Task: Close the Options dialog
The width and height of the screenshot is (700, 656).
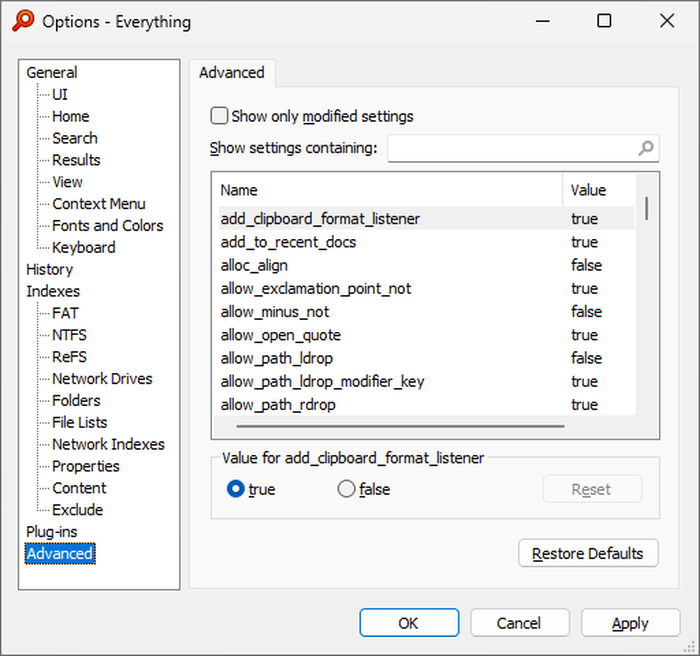Action: tap(667, 21)
